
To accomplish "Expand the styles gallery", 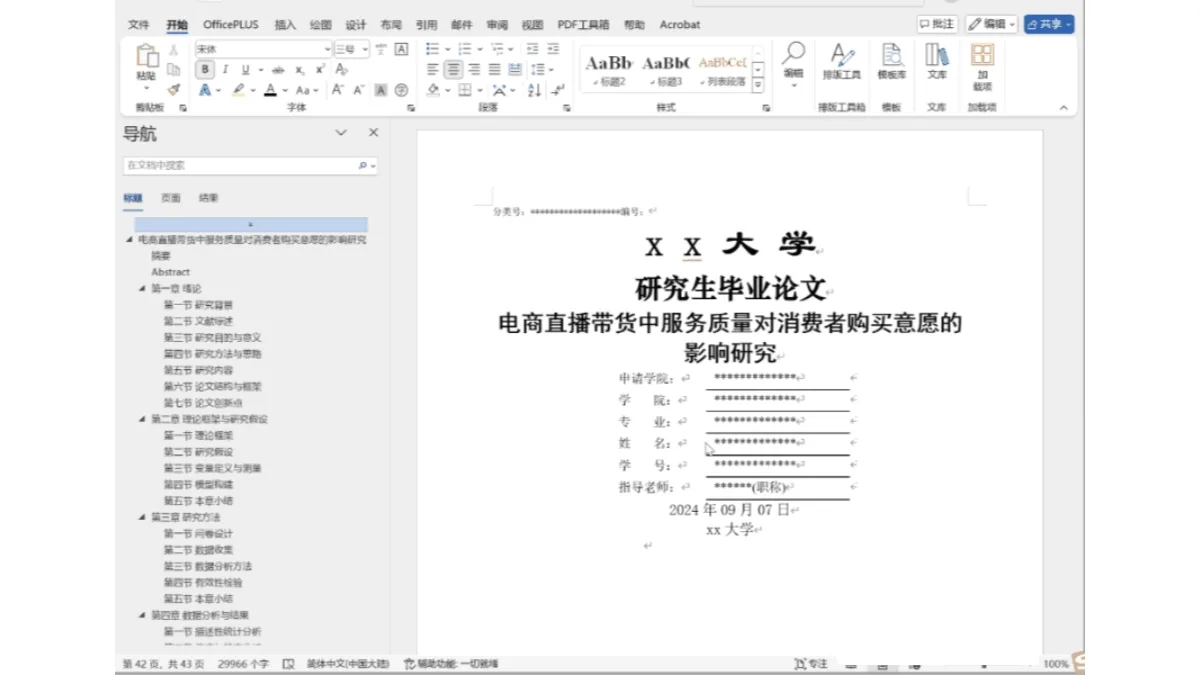I will point(758,85).
